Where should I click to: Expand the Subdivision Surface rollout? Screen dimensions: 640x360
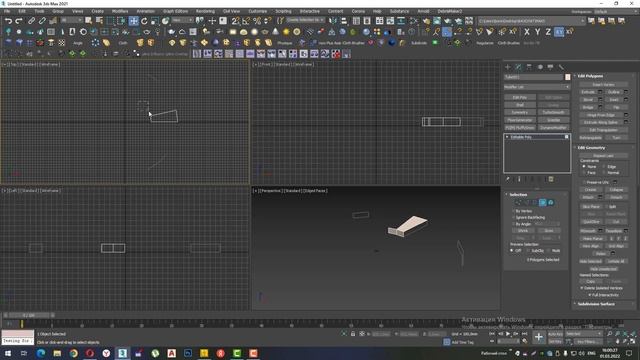tap(595, 304)
